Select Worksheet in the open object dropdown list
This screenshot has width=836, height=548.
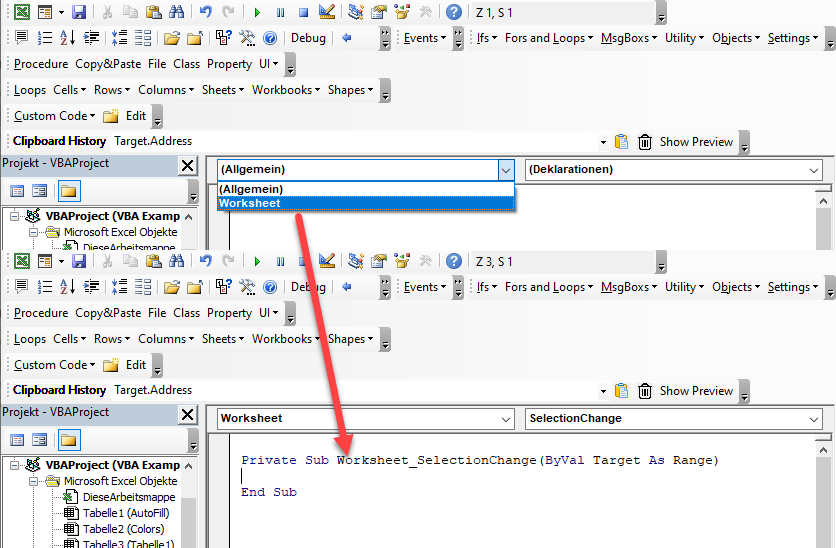(x=366, y=203)
